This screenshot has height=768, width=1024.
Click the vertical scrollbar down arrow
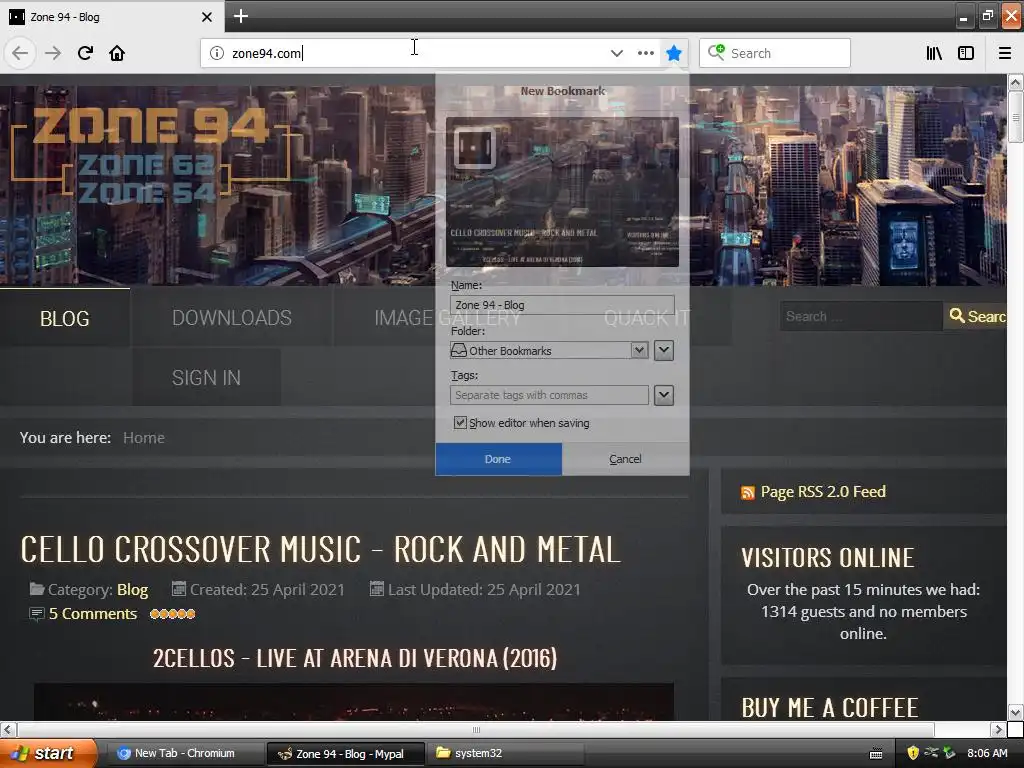1015,712
